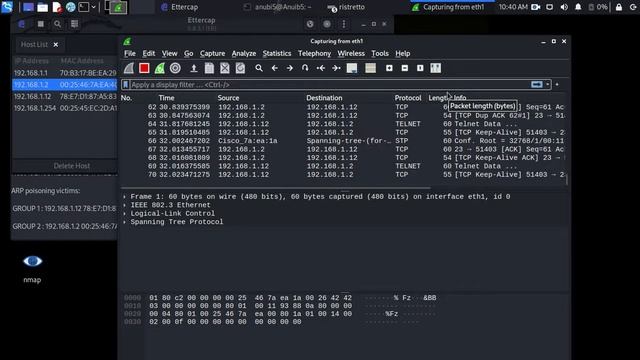Open the Ettercap hosts list icon
Screen dimensions: 640x360
tap(74, 24)
